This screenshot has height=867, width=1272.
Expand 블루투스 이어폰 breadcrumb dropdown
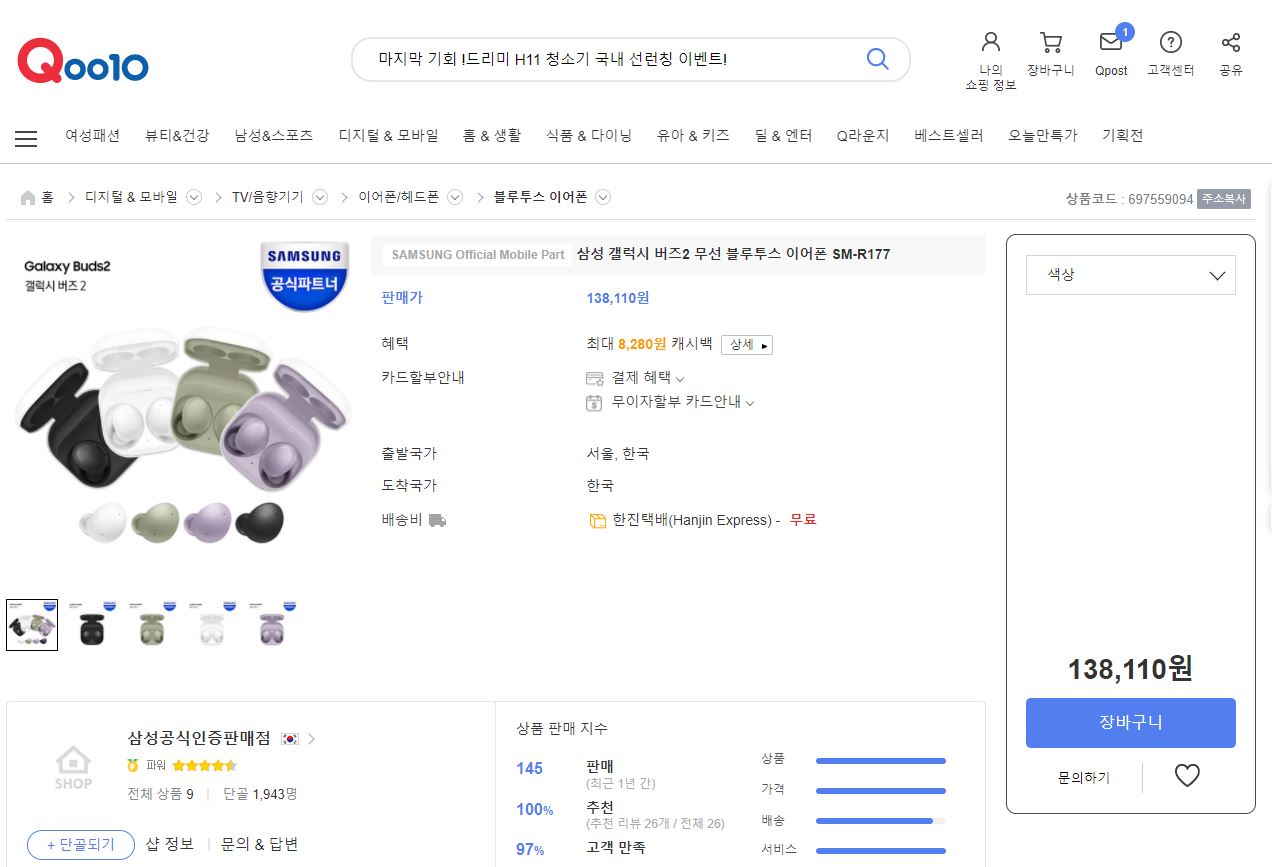point(603,197)
